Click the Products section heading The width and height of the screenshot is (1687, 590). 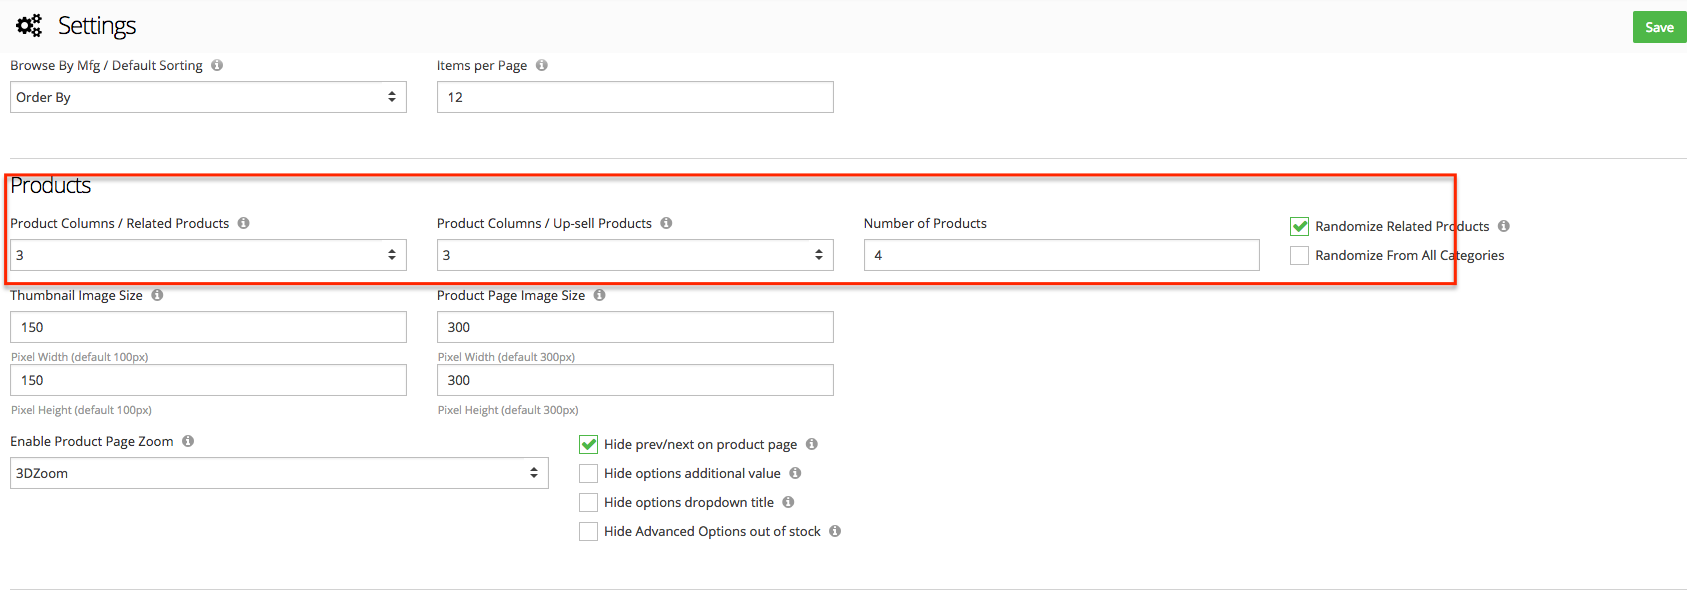(x=51, y=186)
